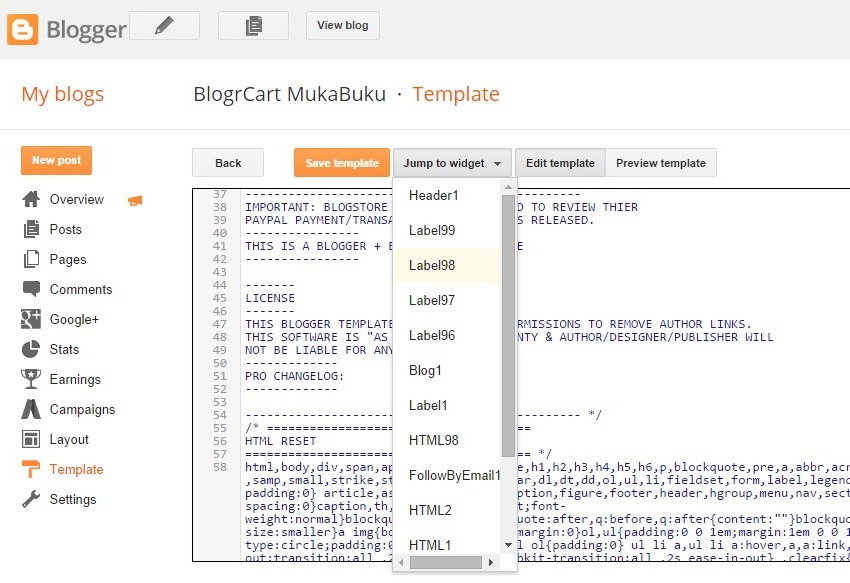
Task: Click HTML RESET line in editor
Action: click(x=280, y=441)
